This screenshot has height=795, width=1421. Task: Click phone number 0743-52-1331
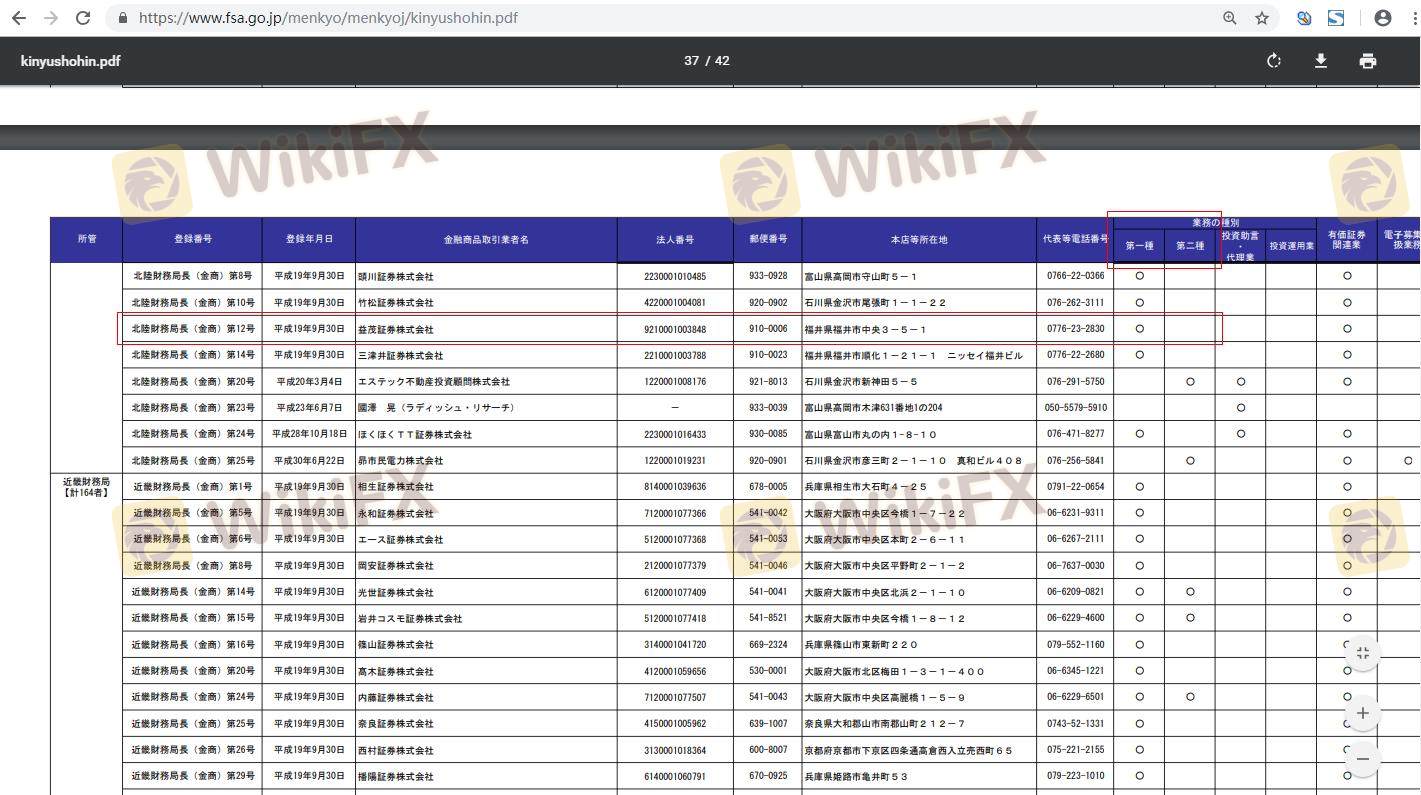[x=1076, y=724]
